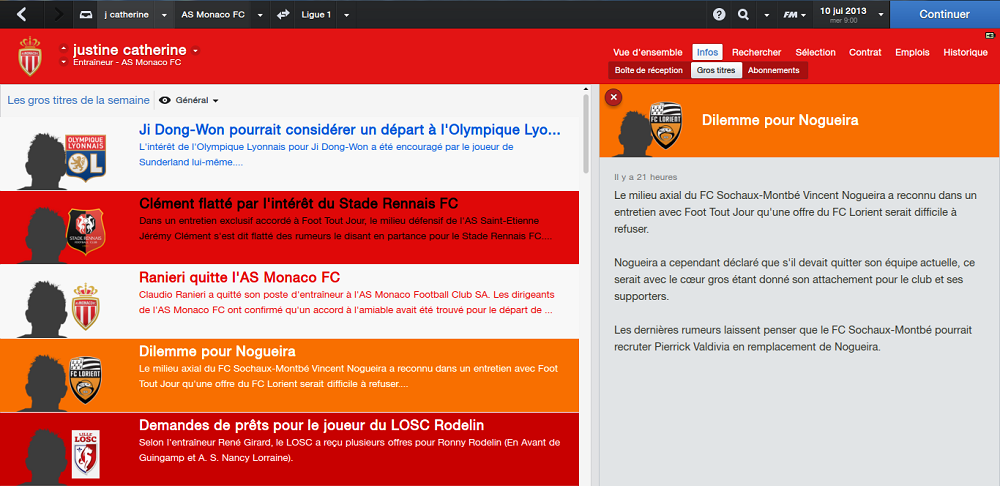Expand the AS Monaco FC dropdown arrow
The image size is (1000, 486).
[x=260, y=15]
